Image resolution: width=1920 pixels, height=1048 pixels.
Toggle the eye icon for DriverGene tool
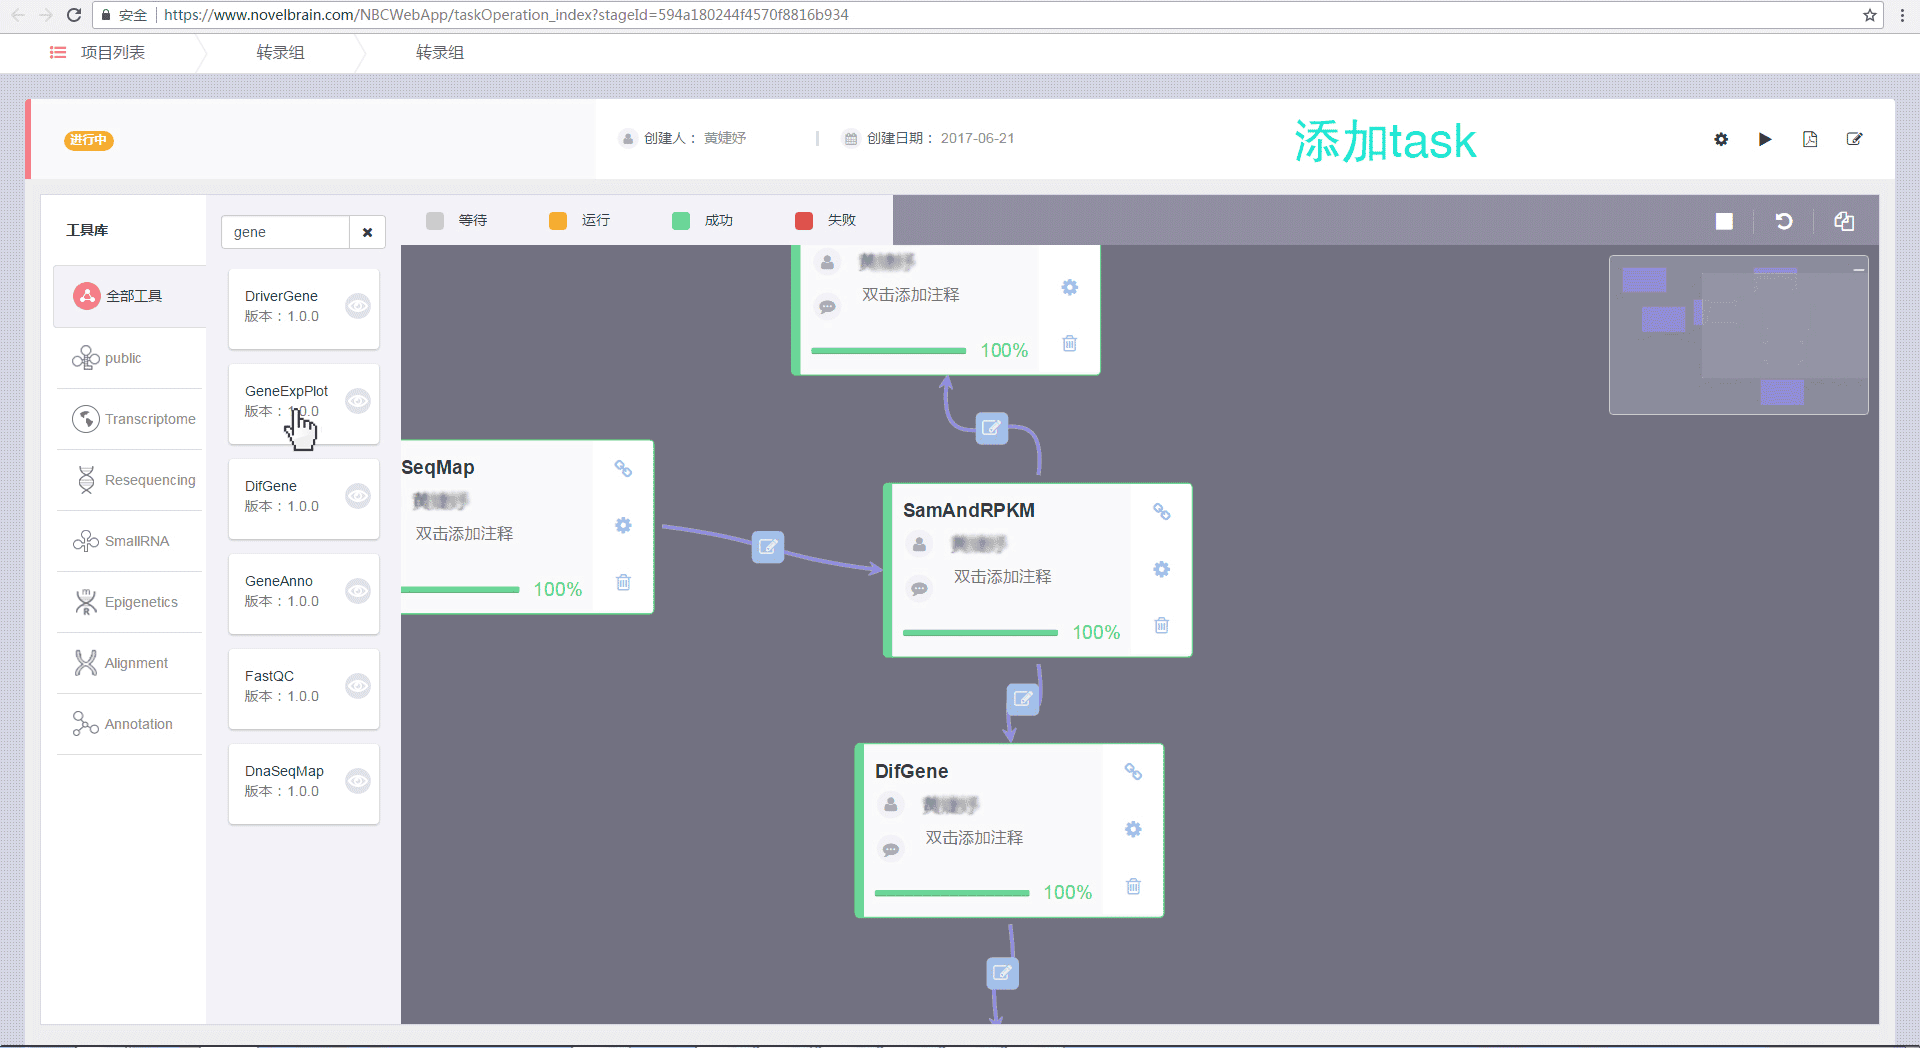click(358, 306)
